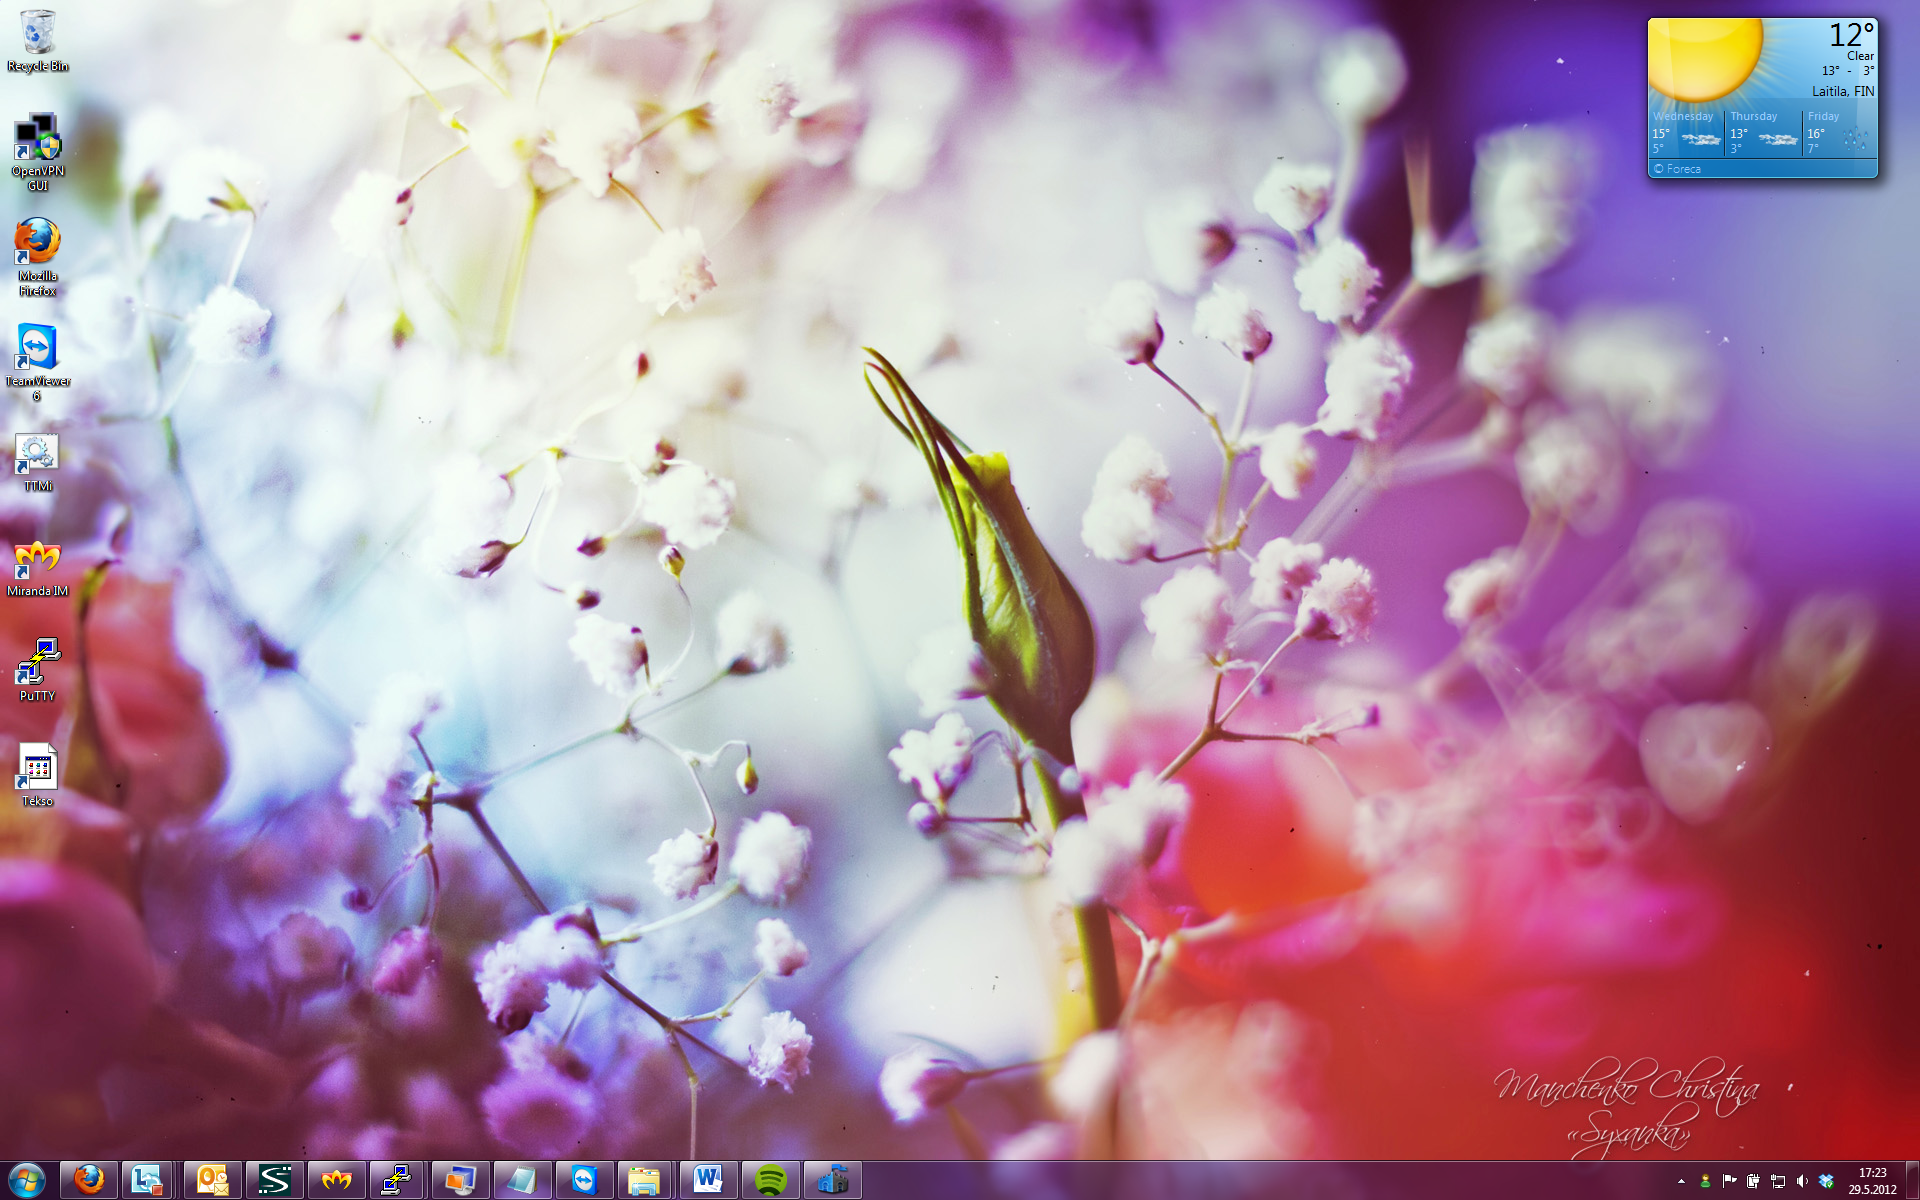The image size is (1920, 1200).
Task: Click Firefox icon in the taskbar
Action: 89,1180
